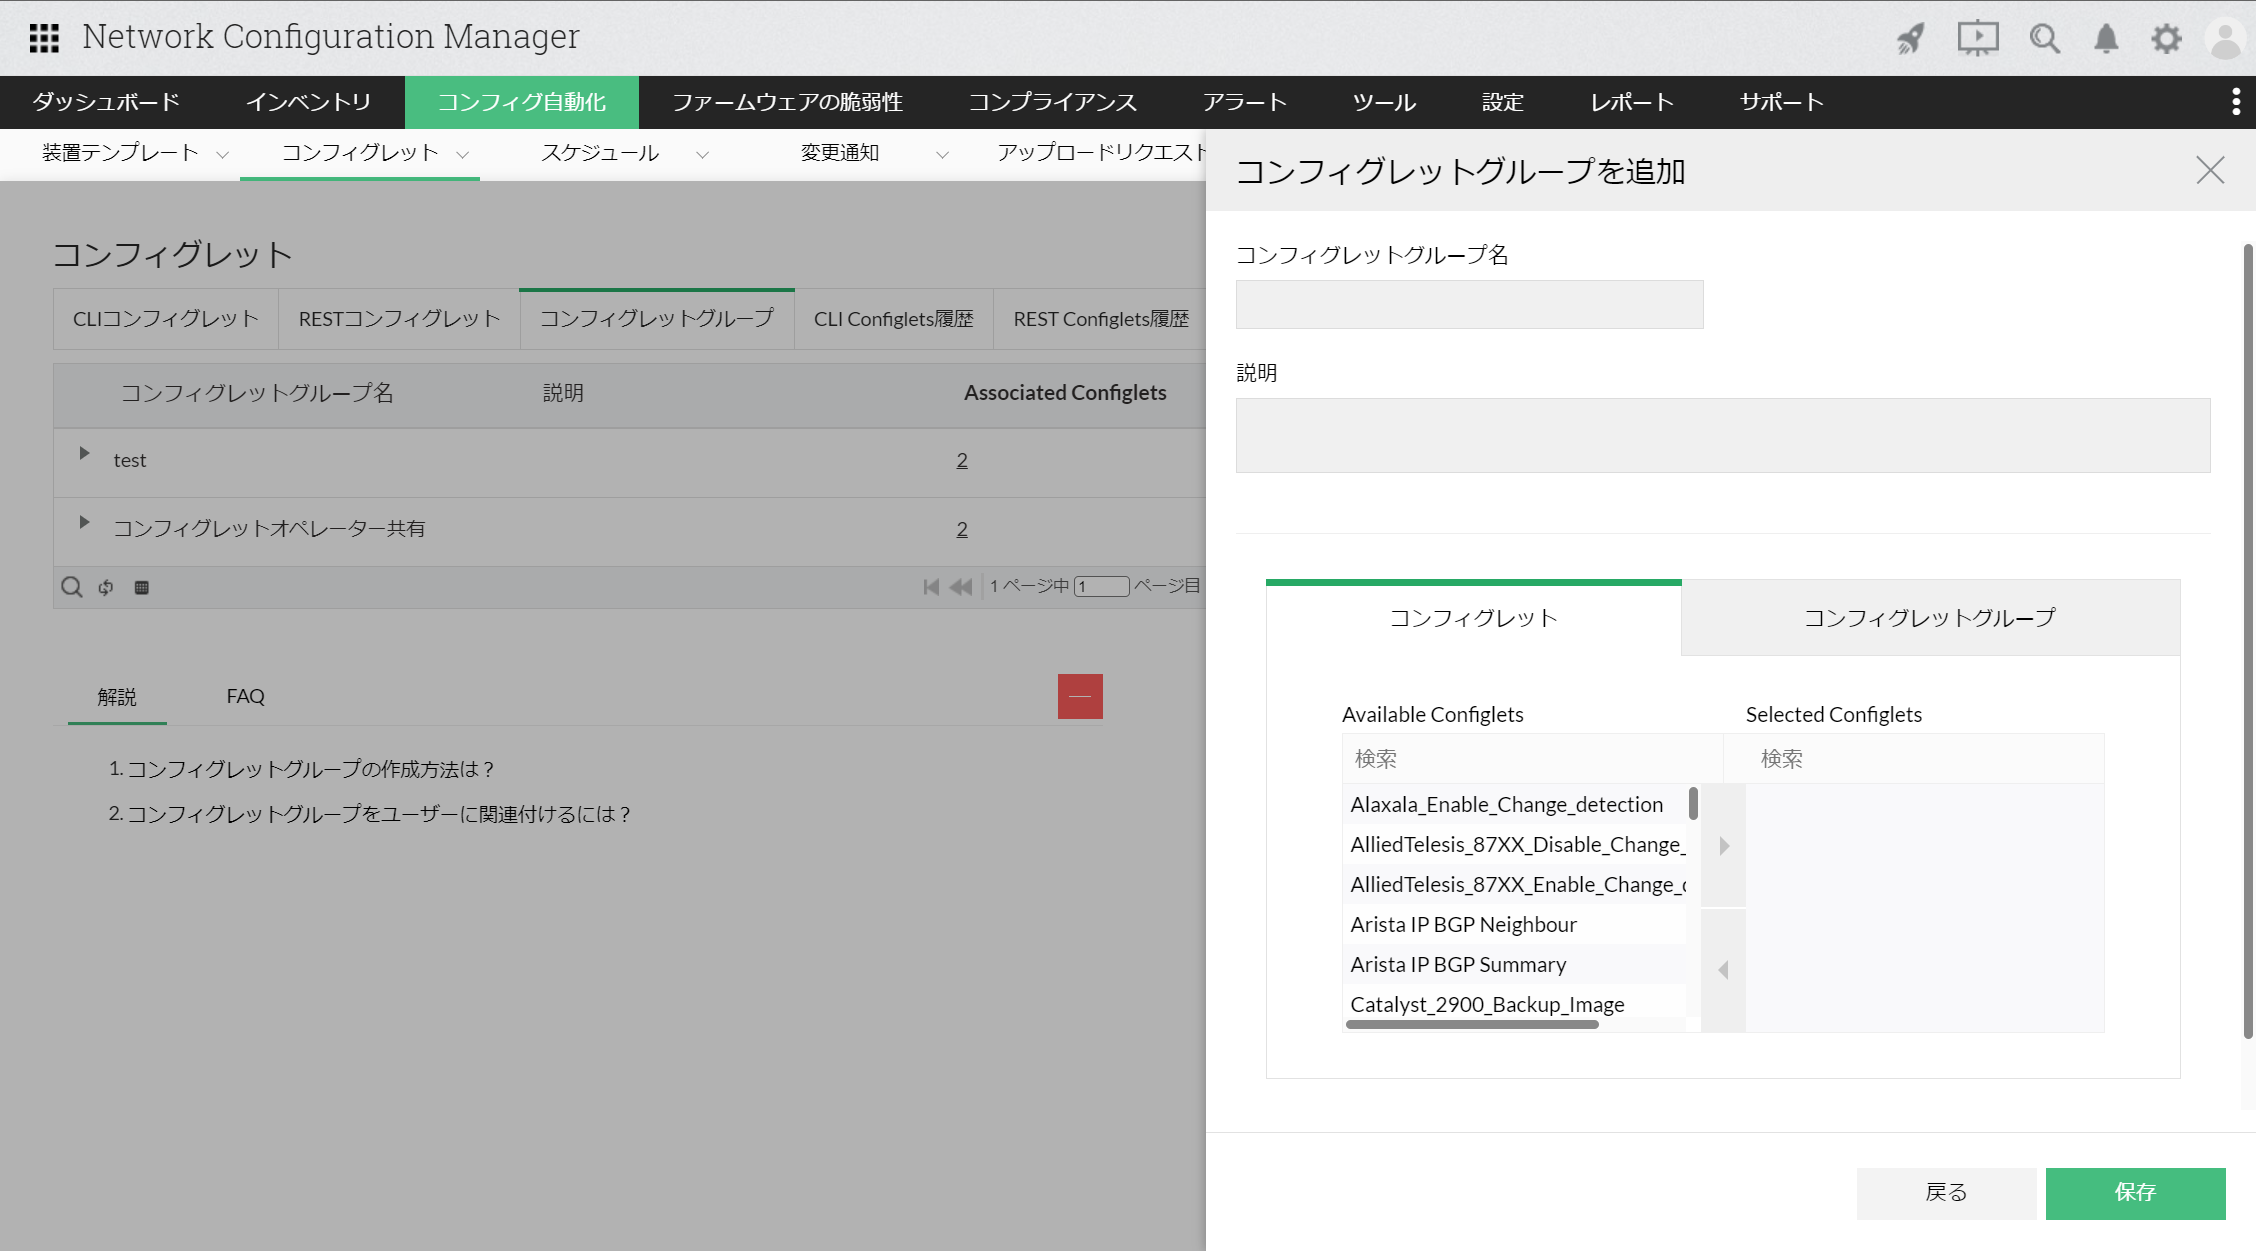Click the header search magnifier icon
The image size is (2256, 1251).
coord(2044,38)
